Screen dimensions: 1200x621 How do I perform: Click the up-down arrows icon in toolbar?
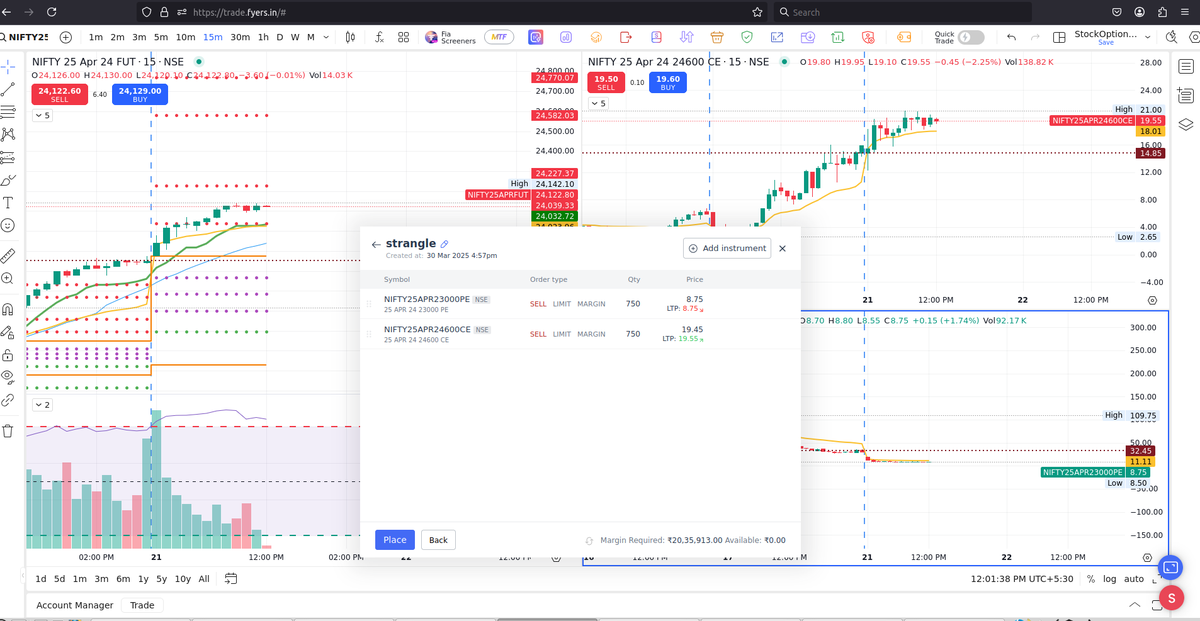tap(687, 37)
